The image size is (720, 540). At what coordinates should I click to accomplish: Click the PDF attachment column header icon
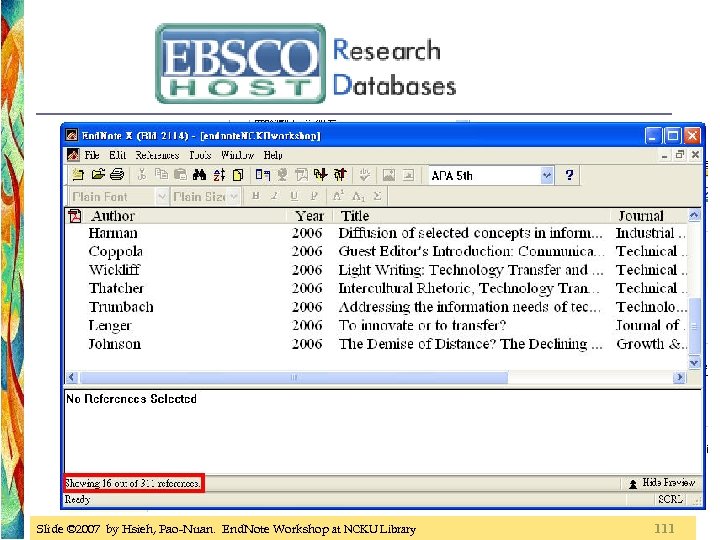(x=75, y=215)
